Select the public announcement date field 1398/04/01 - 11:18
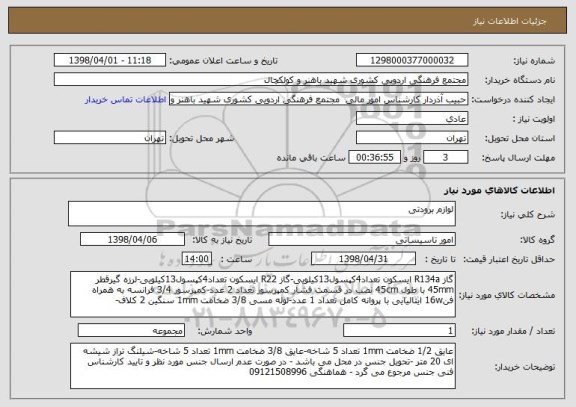Screen dimensions: 576x407 110,60
